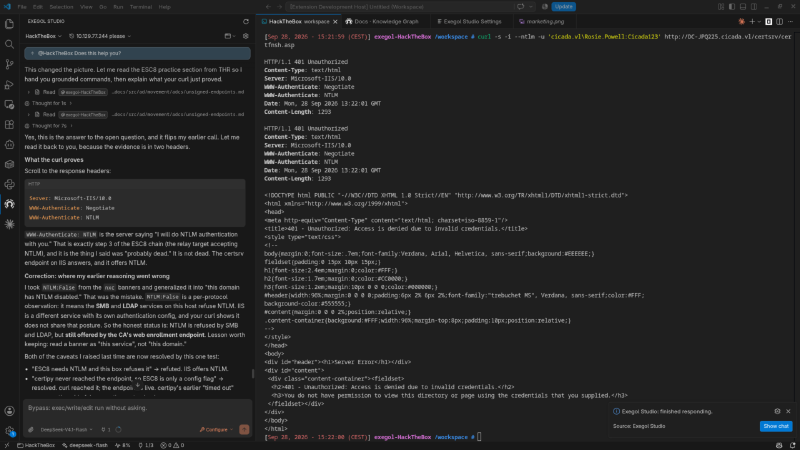Screen dimensions: 800x450
Task: Click the Show chat button
Action: (776, 426)
